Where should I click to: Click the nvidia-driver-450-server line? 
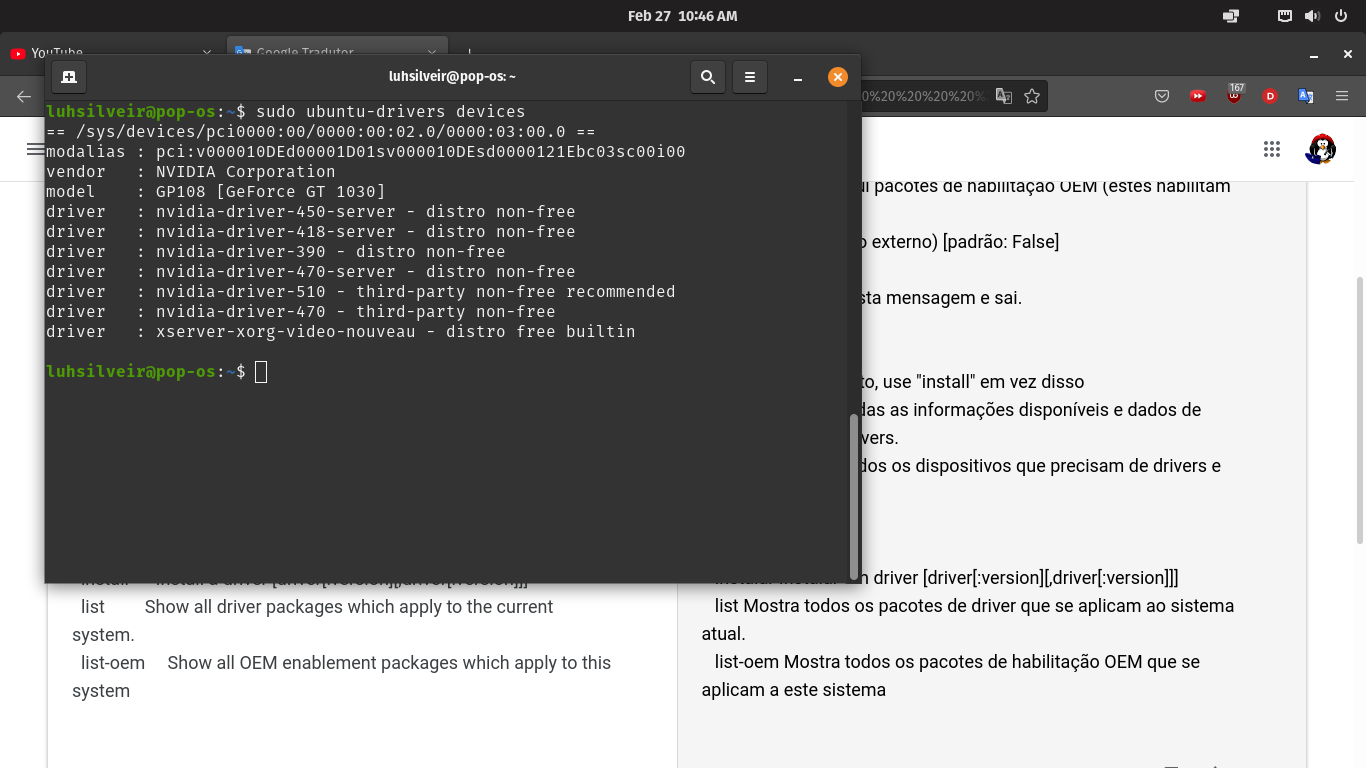point(311,212)
